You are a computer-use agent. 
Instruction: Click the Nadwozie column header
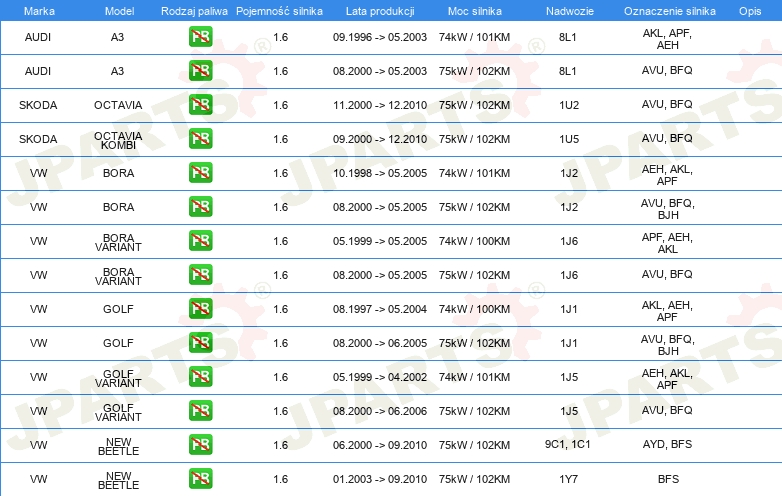570,11
